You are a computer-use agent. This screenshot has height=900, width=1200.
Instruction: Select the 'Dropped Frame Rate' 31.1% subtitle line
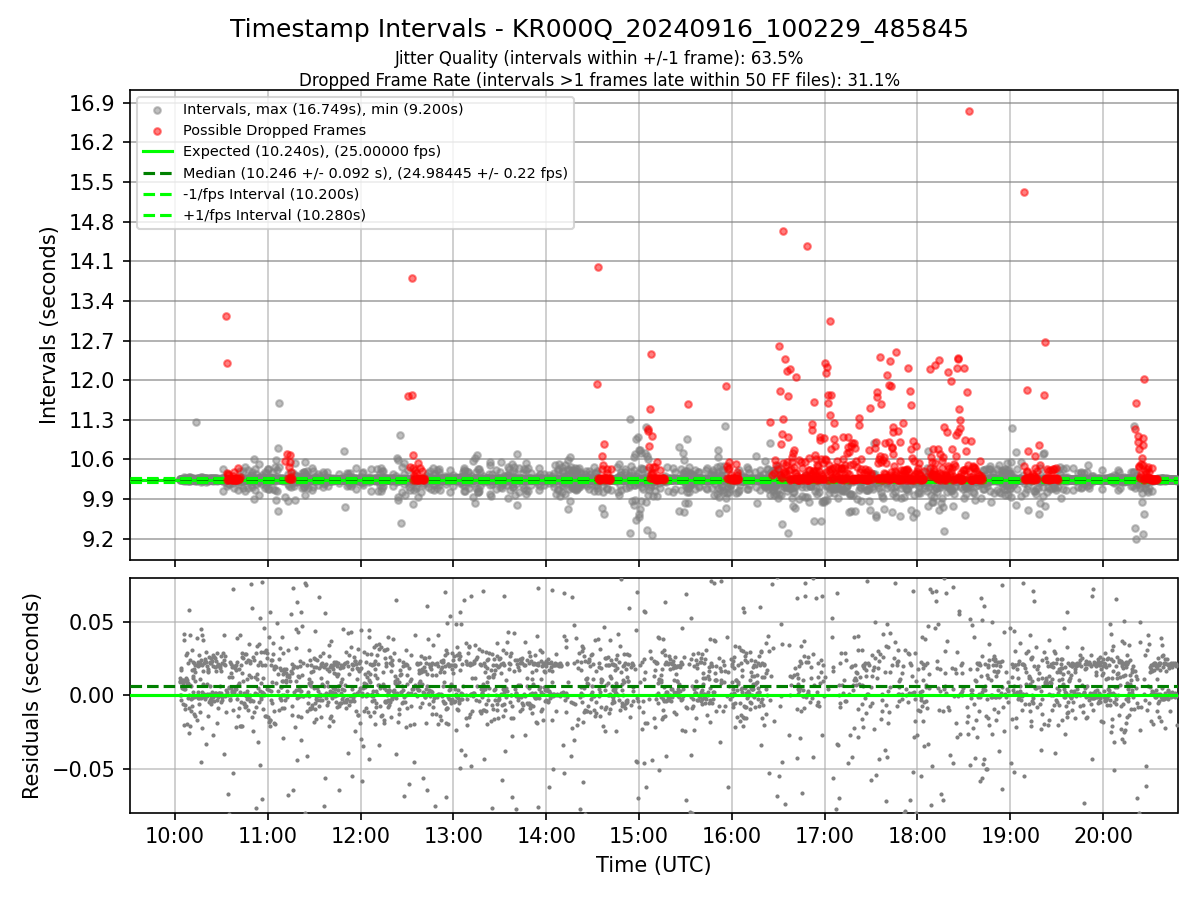point(599,80)
